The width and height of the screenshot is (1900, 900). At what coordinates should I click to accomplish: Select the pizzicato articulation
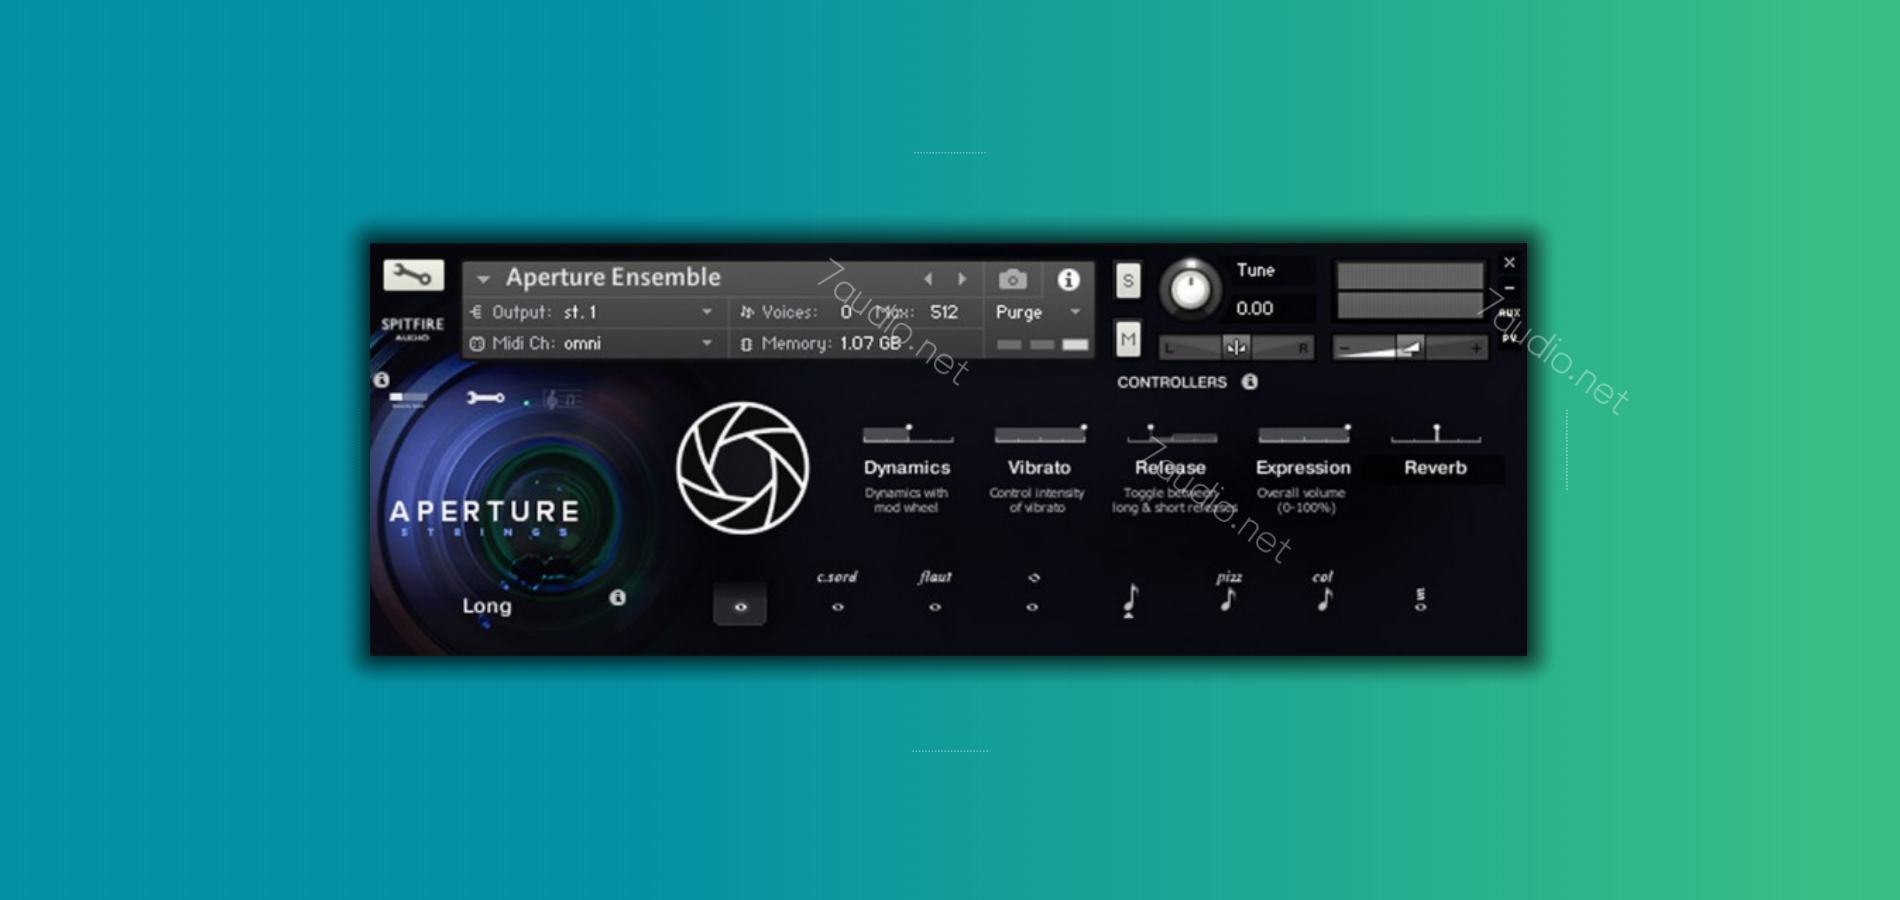1228,592
